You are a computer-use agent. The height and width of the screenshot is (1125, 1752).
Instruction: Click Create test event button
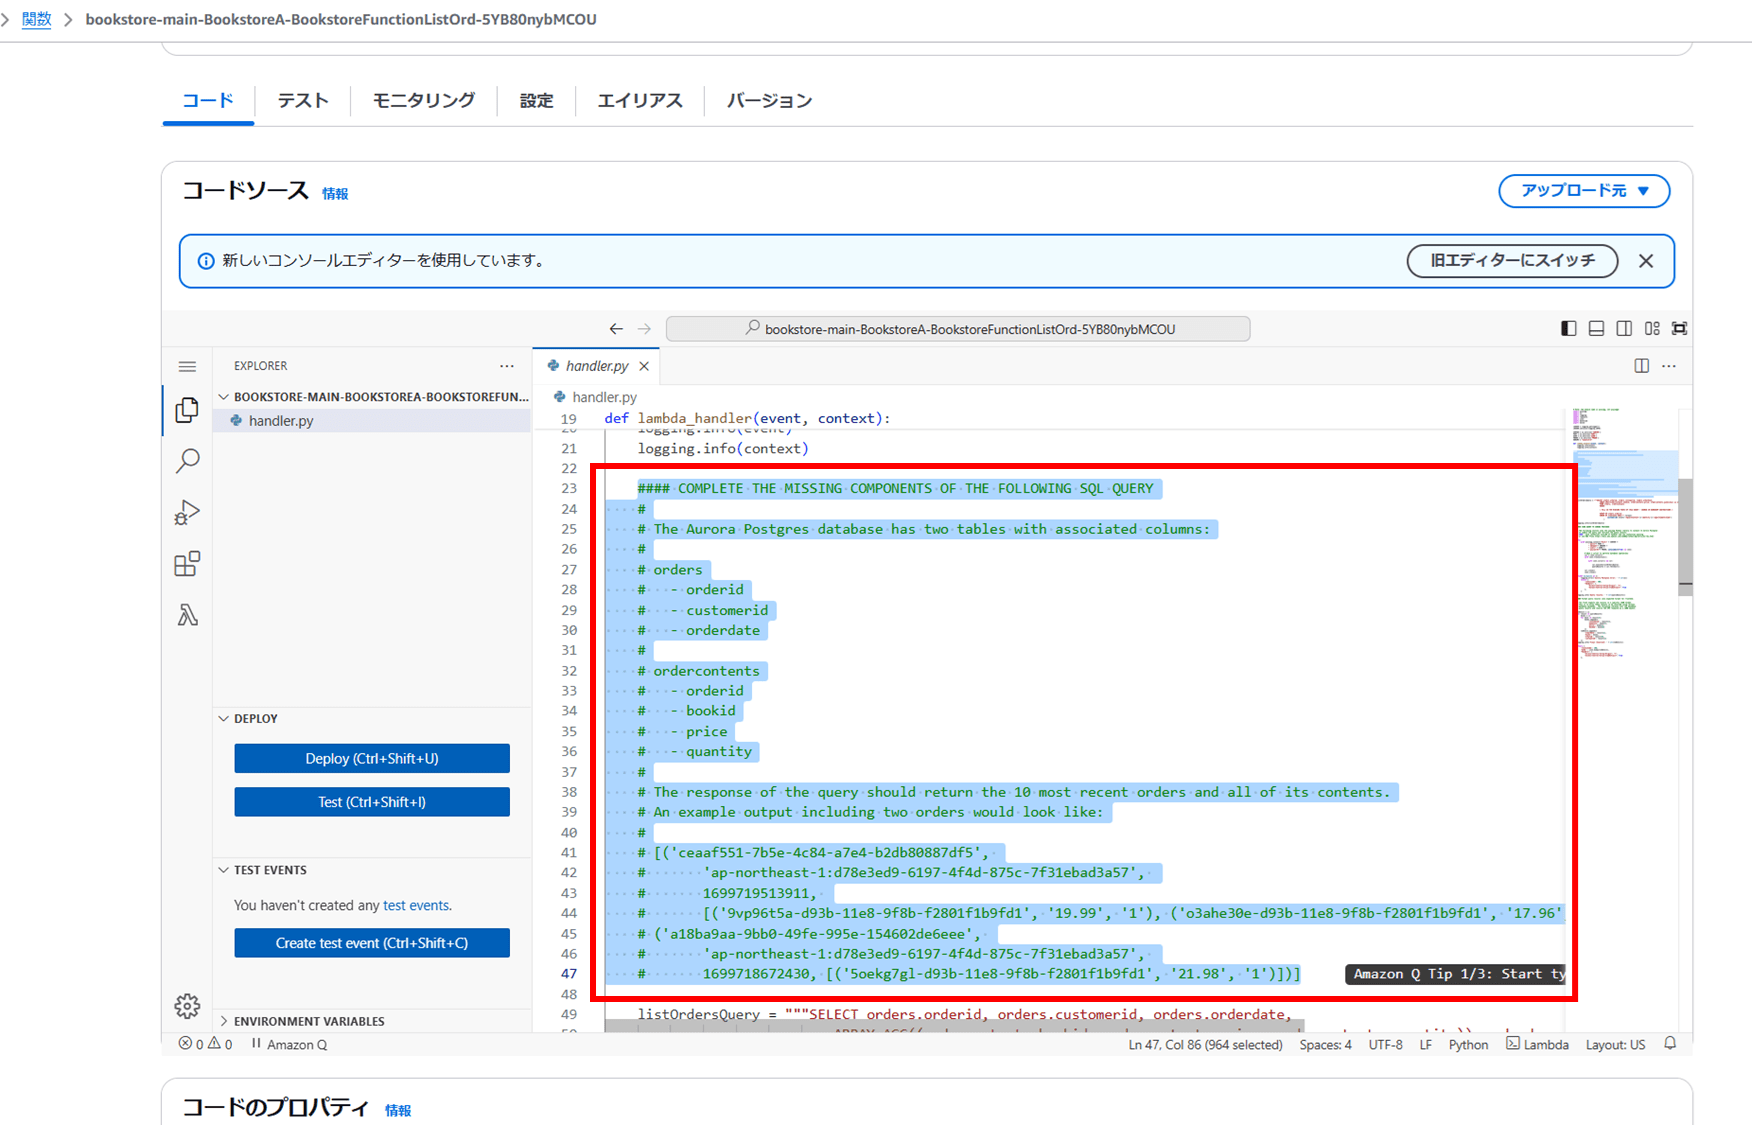tap(372, 943)
